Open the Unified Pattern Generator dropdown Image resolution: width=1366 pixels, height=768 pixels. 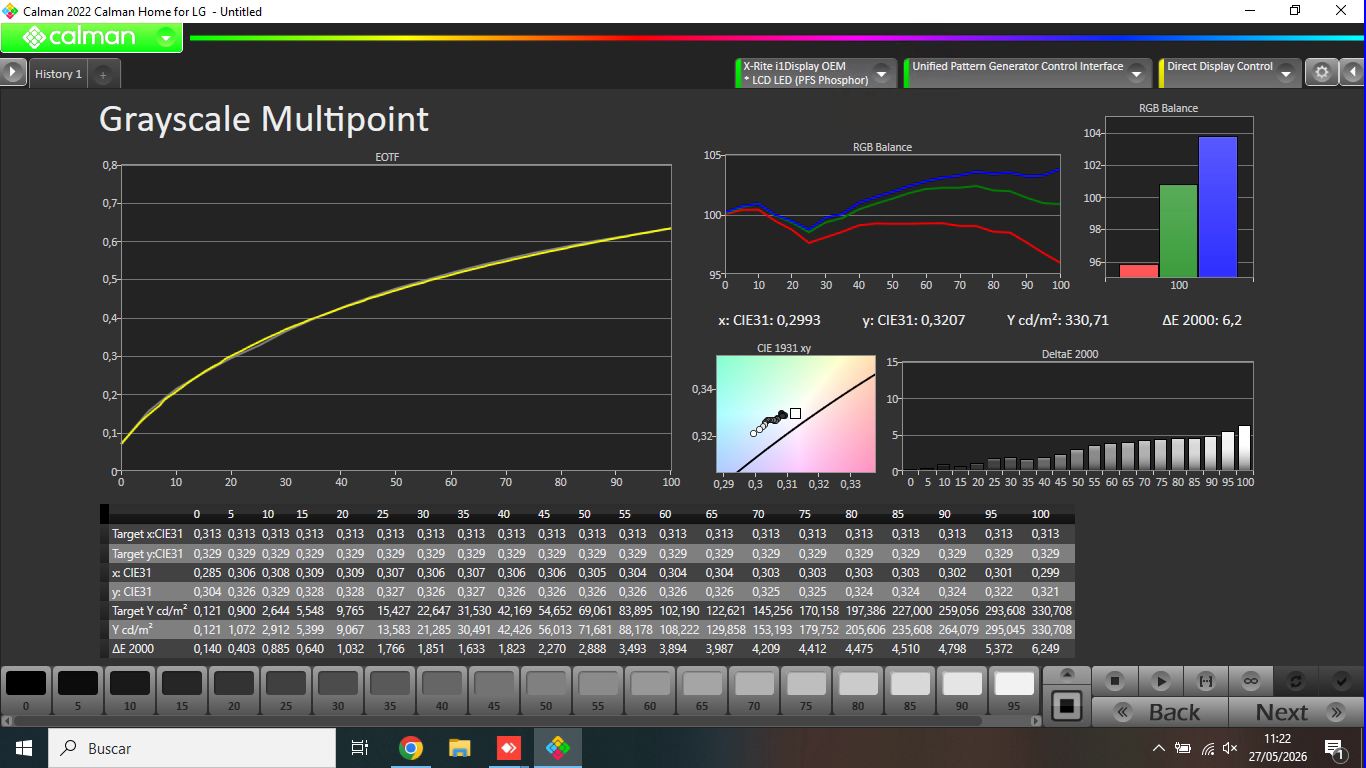(1136, 74)
